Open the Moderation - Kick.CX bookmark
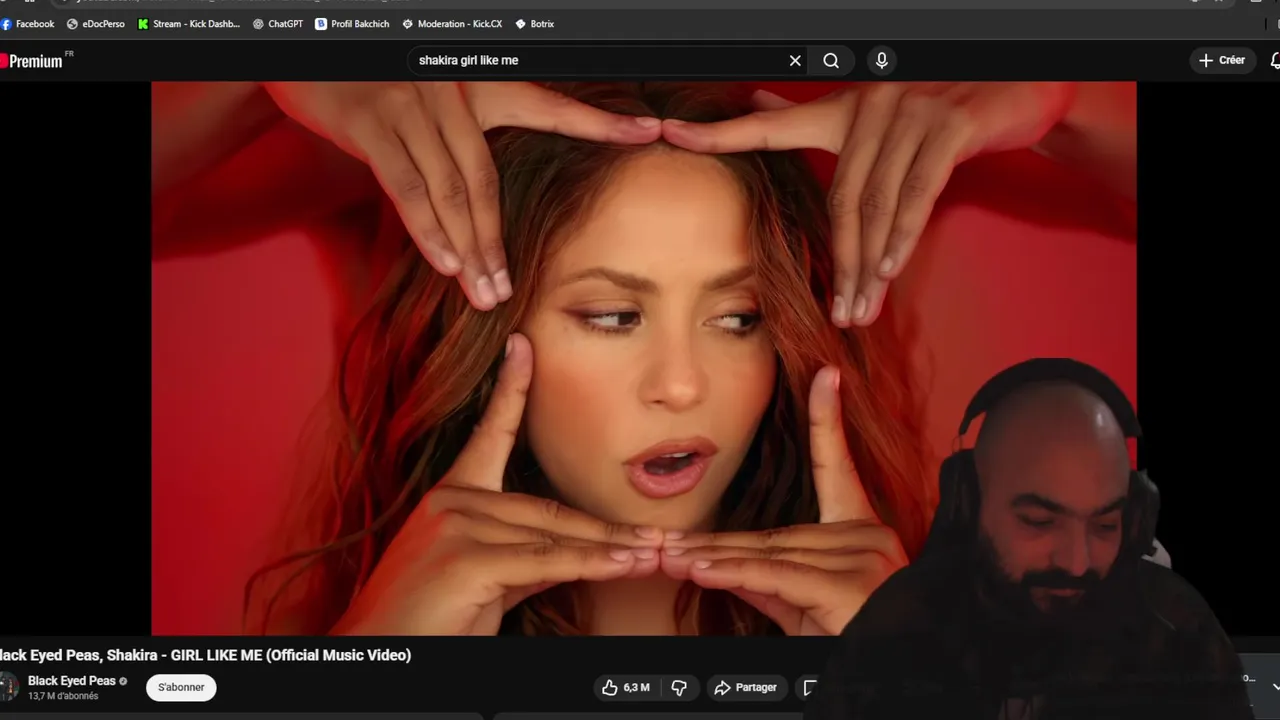This screenshot has height=720, width=1280. 452,24
